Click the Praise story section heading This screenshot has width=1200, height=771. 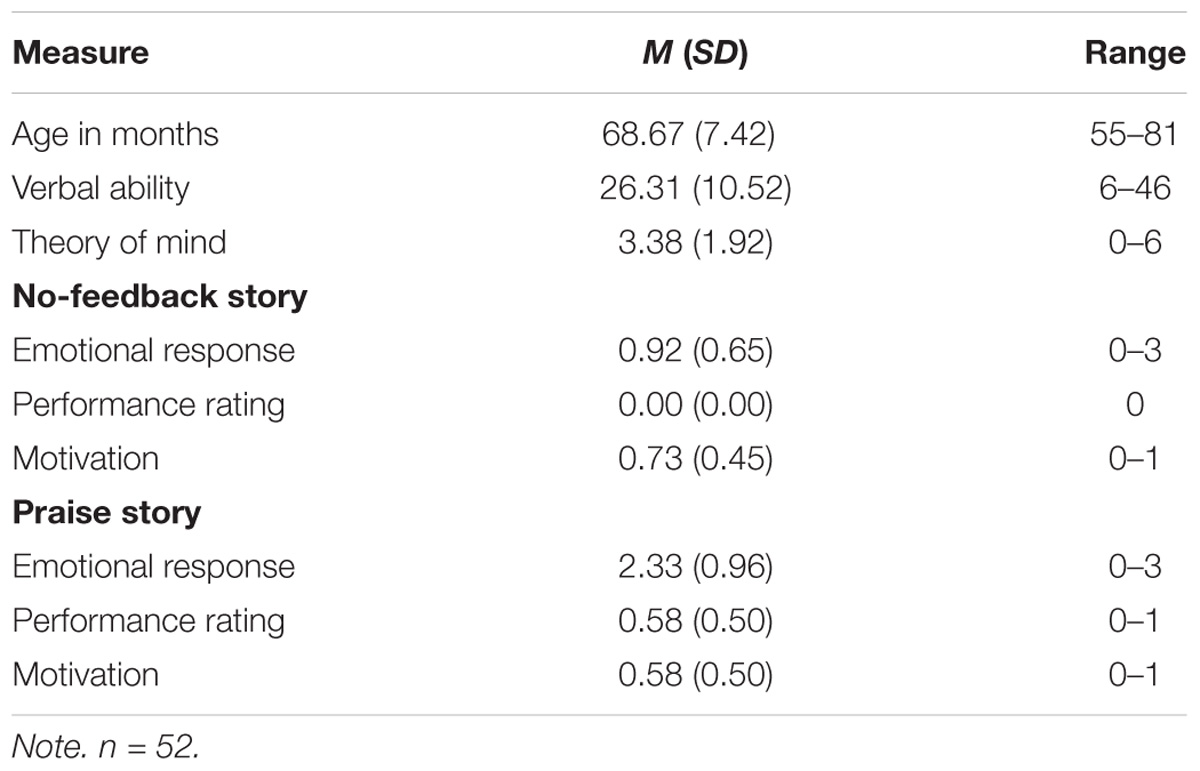[x=107, y=513]
